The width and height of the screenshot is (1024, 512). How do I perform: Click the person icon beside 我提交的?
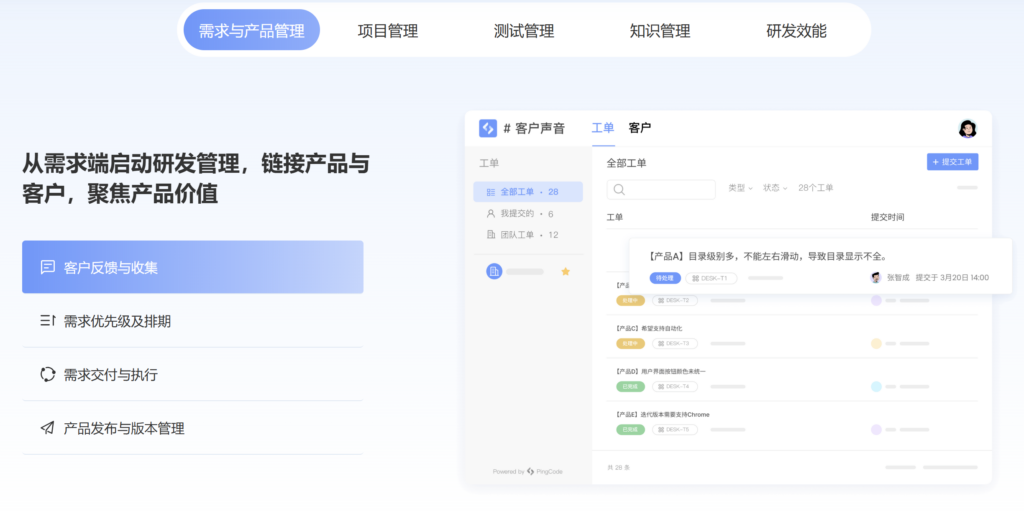(490, 214)
